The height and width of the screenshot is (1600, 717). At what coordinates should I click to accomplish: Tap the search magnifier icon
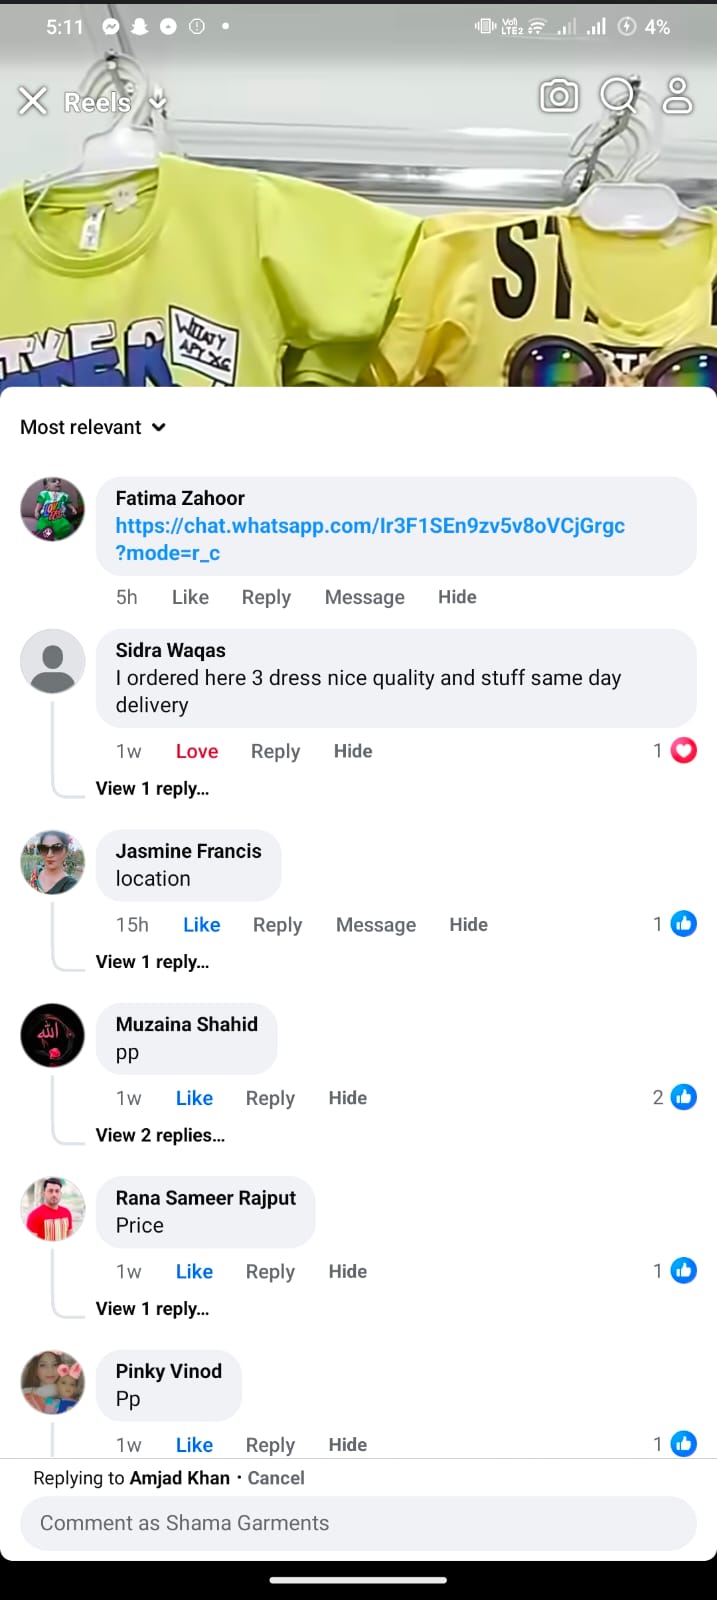click(618, 96)
